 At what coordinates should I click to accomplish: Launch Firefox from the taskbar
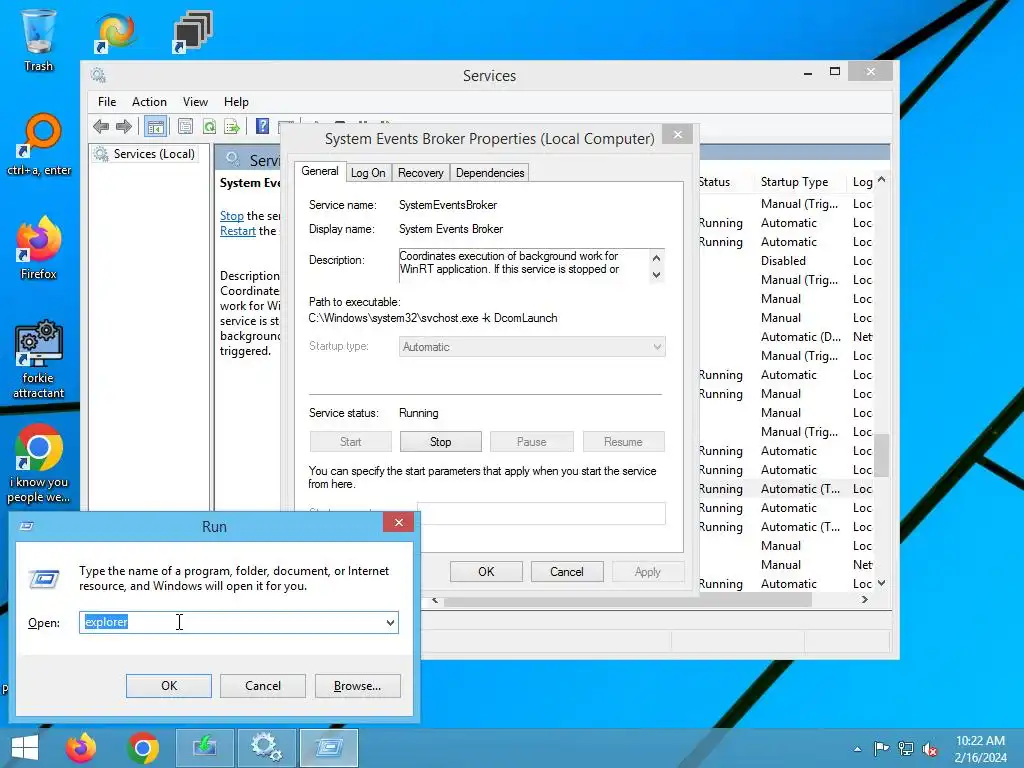pos(81,748)
